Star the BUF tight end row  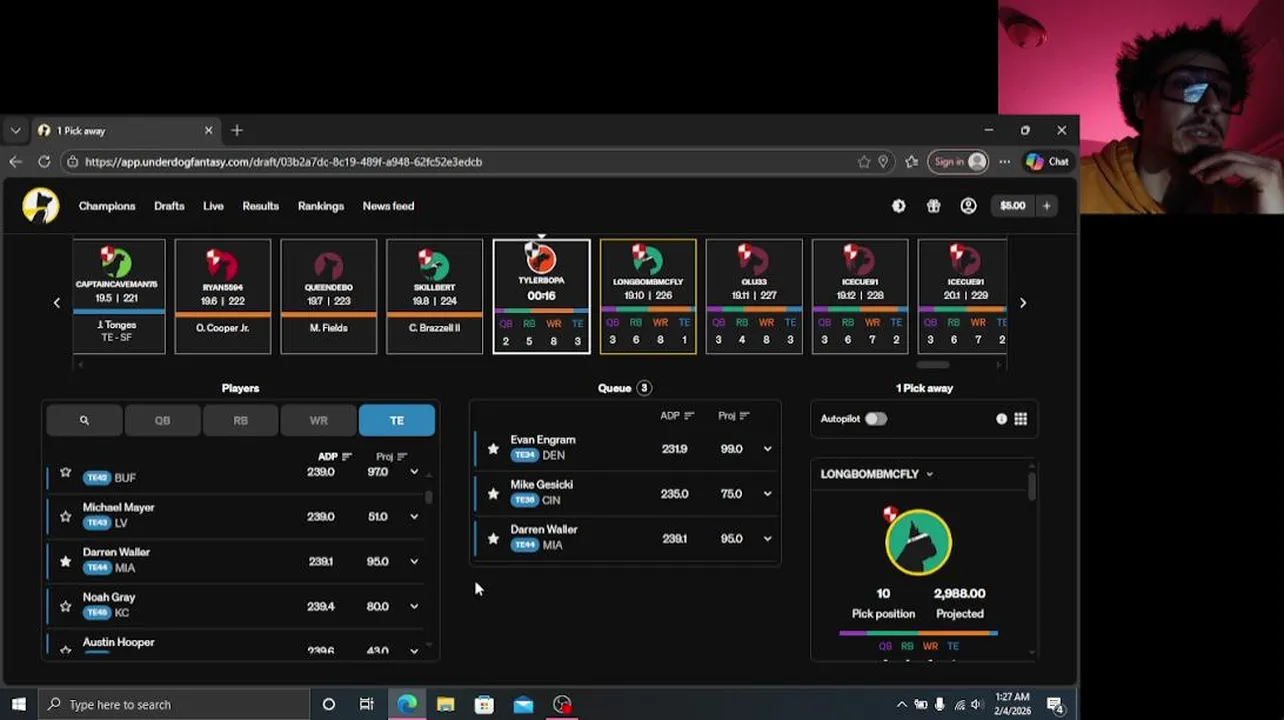66,472
